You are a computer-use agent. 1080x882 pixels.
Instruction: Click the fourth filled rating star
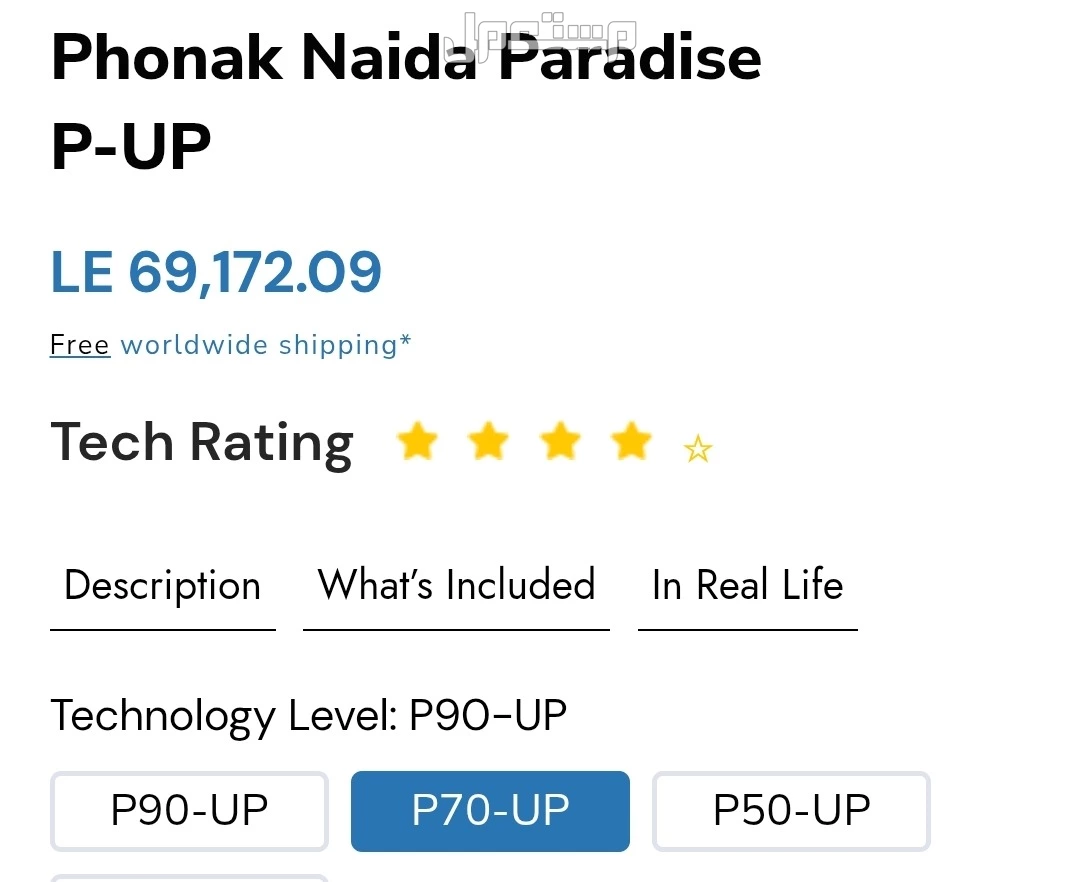631,441
